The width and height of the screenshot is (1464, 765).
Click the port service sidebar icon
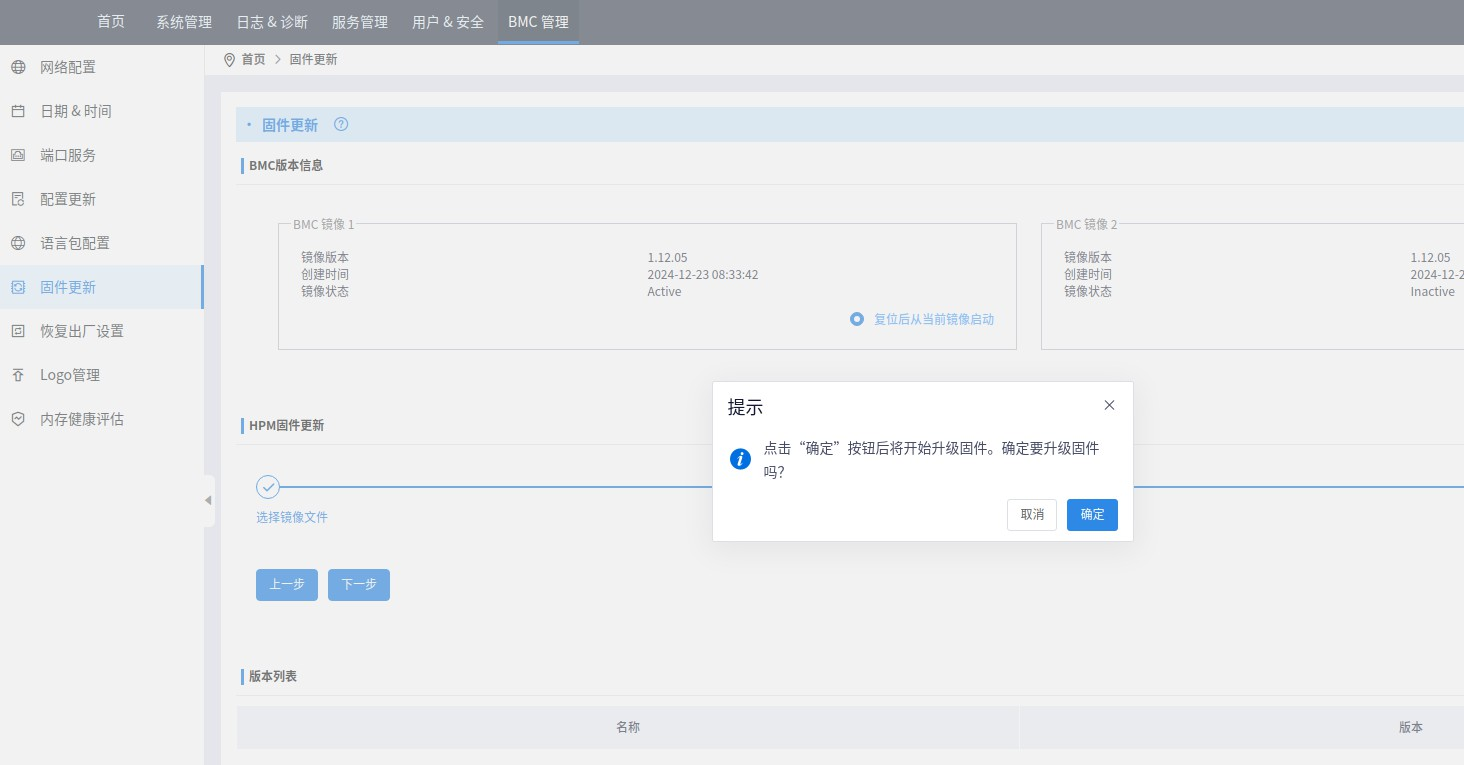point(18,155)
